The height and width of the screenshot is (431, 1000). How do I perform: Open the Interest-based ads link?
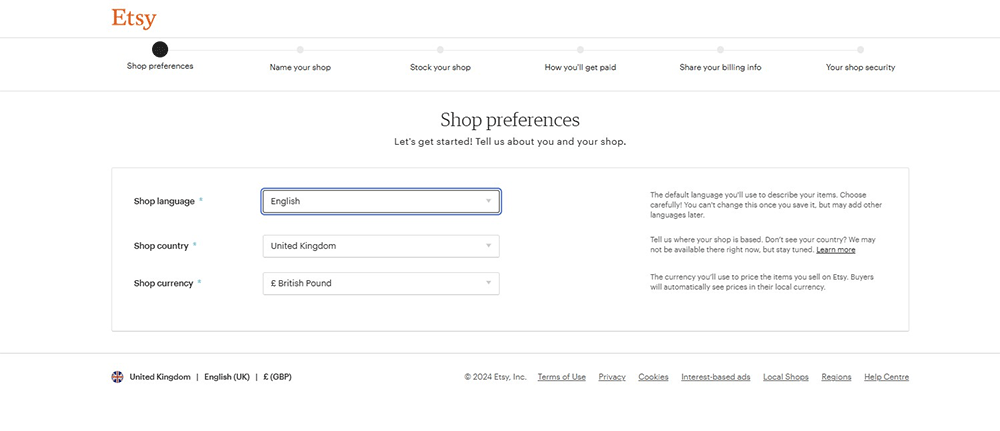(715, 377)
